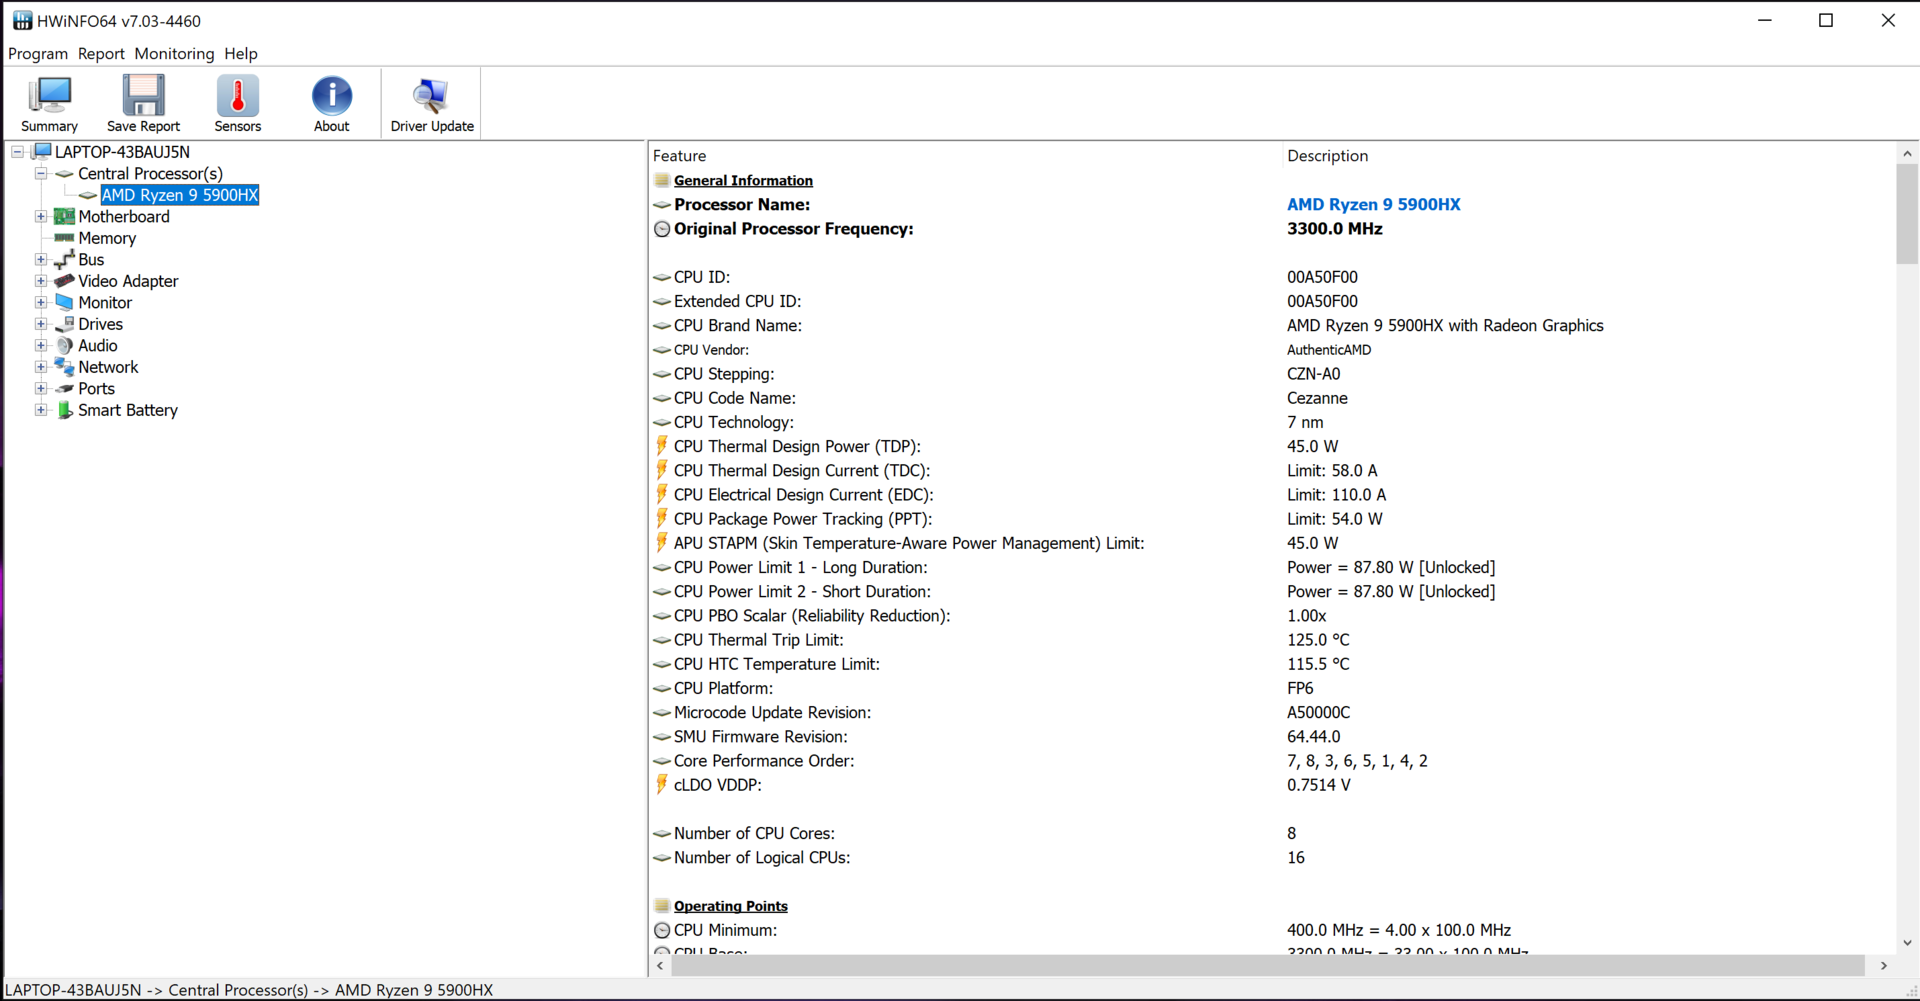Select the CPU Platform row

(1272, 688)
